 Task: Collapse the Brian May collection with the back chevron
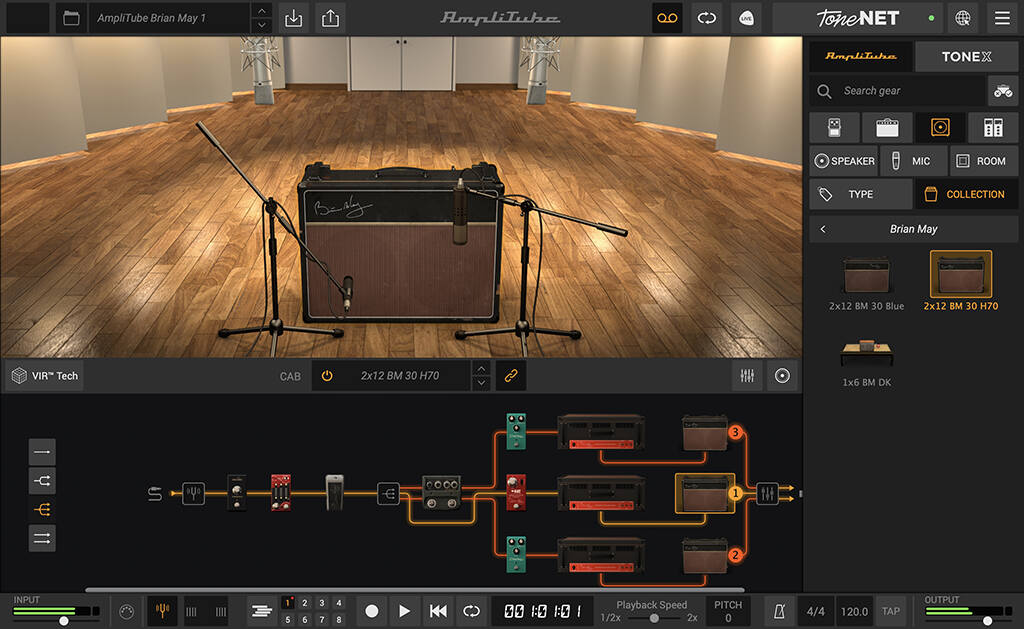pyautogui.click(x=822, y=229)
